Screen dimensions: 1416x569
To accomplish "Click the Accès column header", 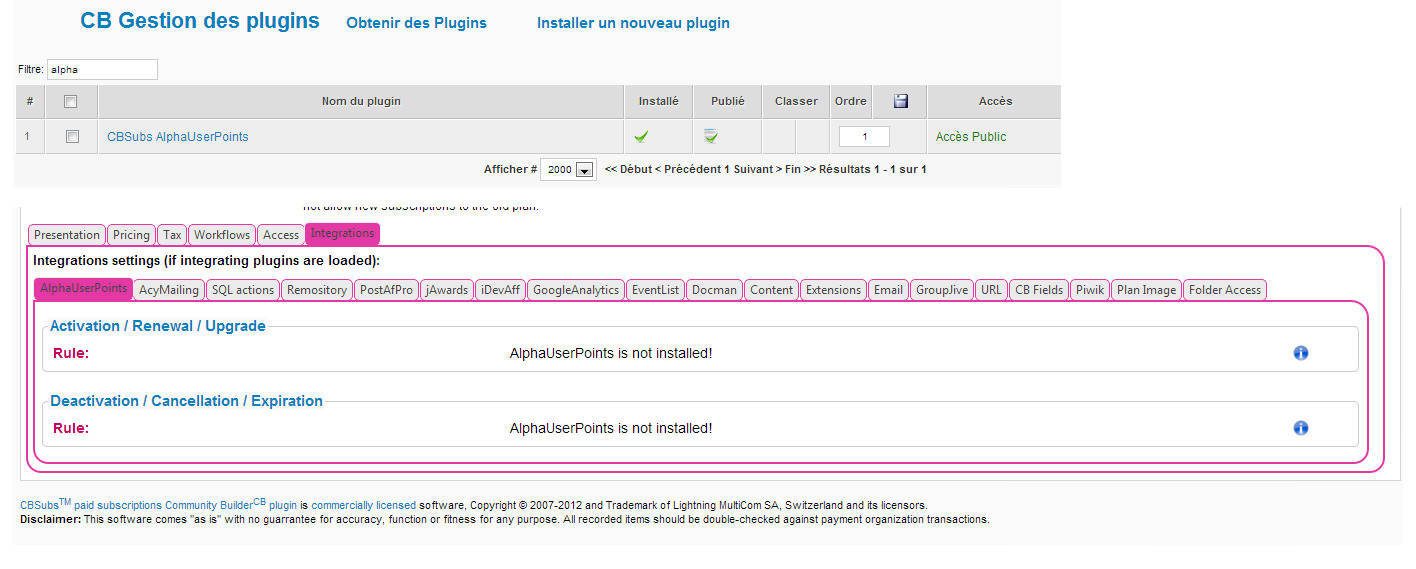I will [x=995, y=101].
